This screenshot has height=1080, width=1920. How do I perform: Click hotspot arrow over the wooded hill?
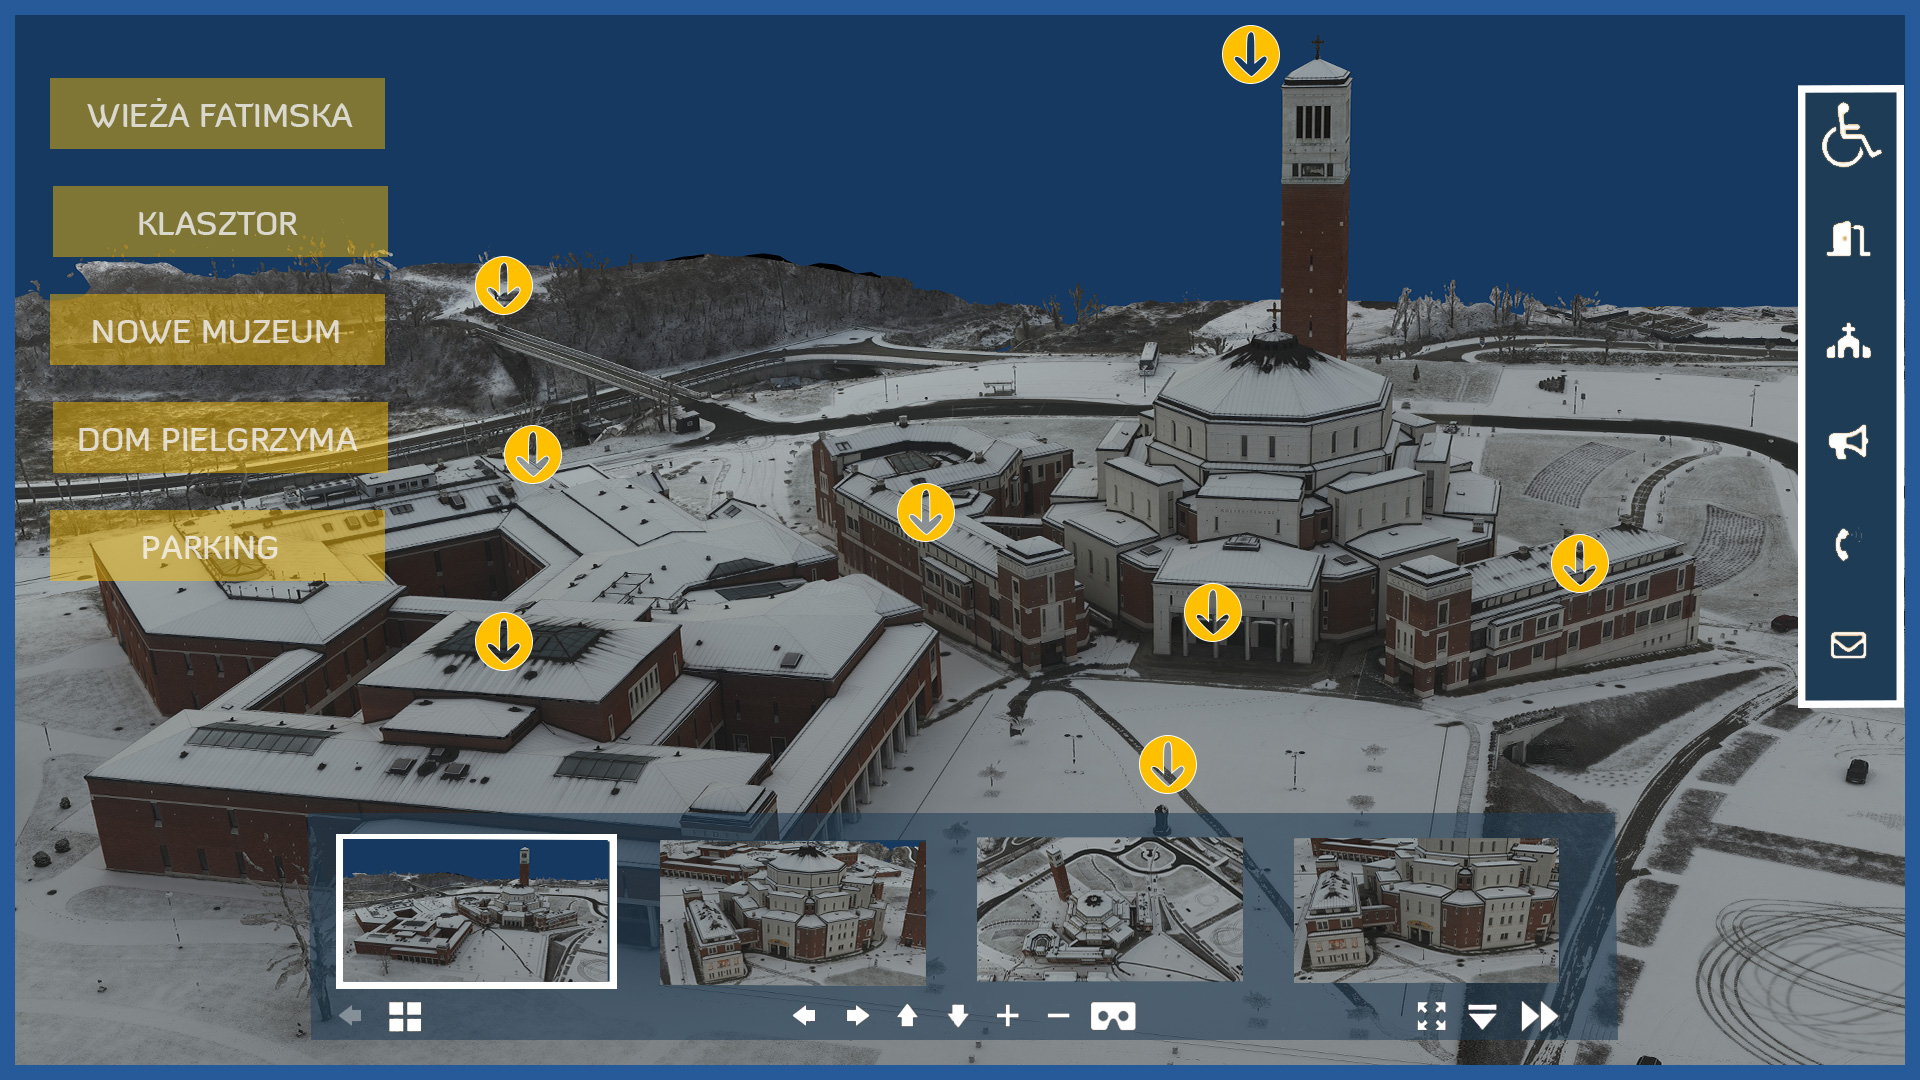coord(503,286)
